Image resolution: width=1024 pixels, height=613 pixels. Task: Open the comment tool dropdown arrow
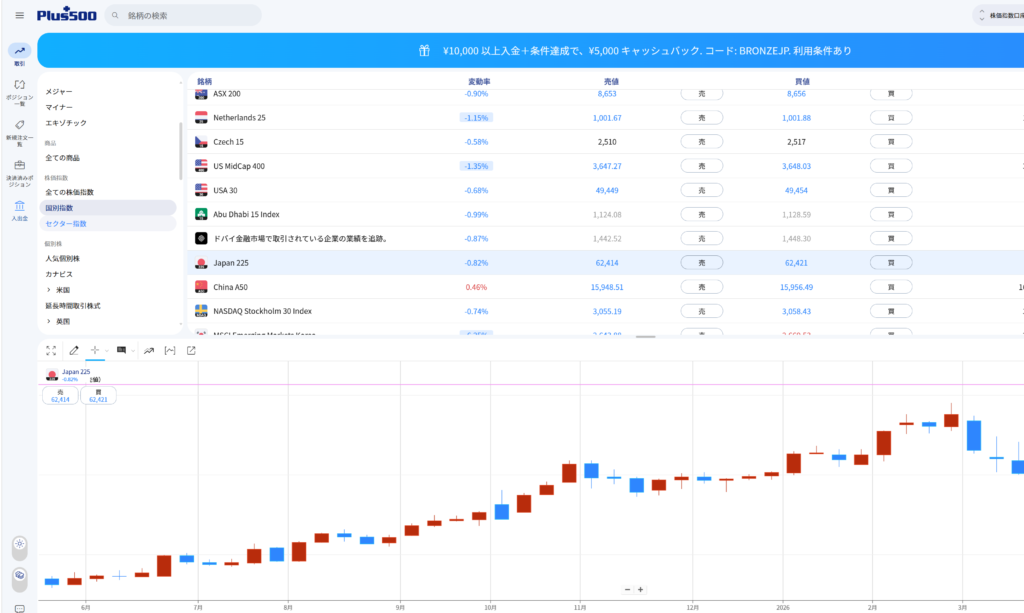(133, 351)
